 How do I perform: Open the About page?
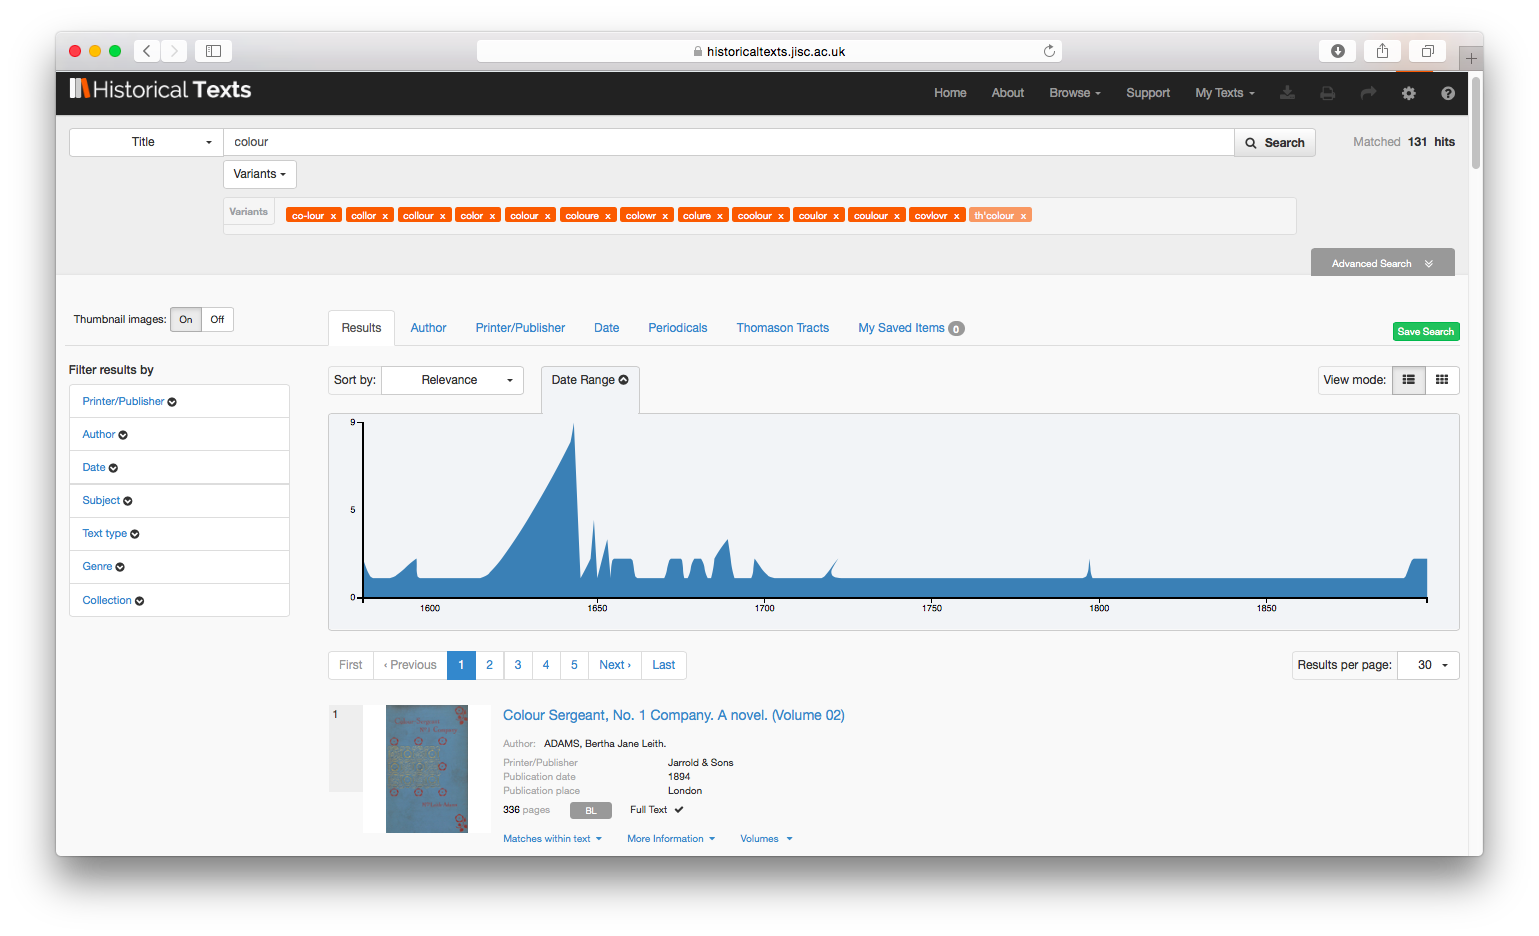click(x=1007, y=93)
